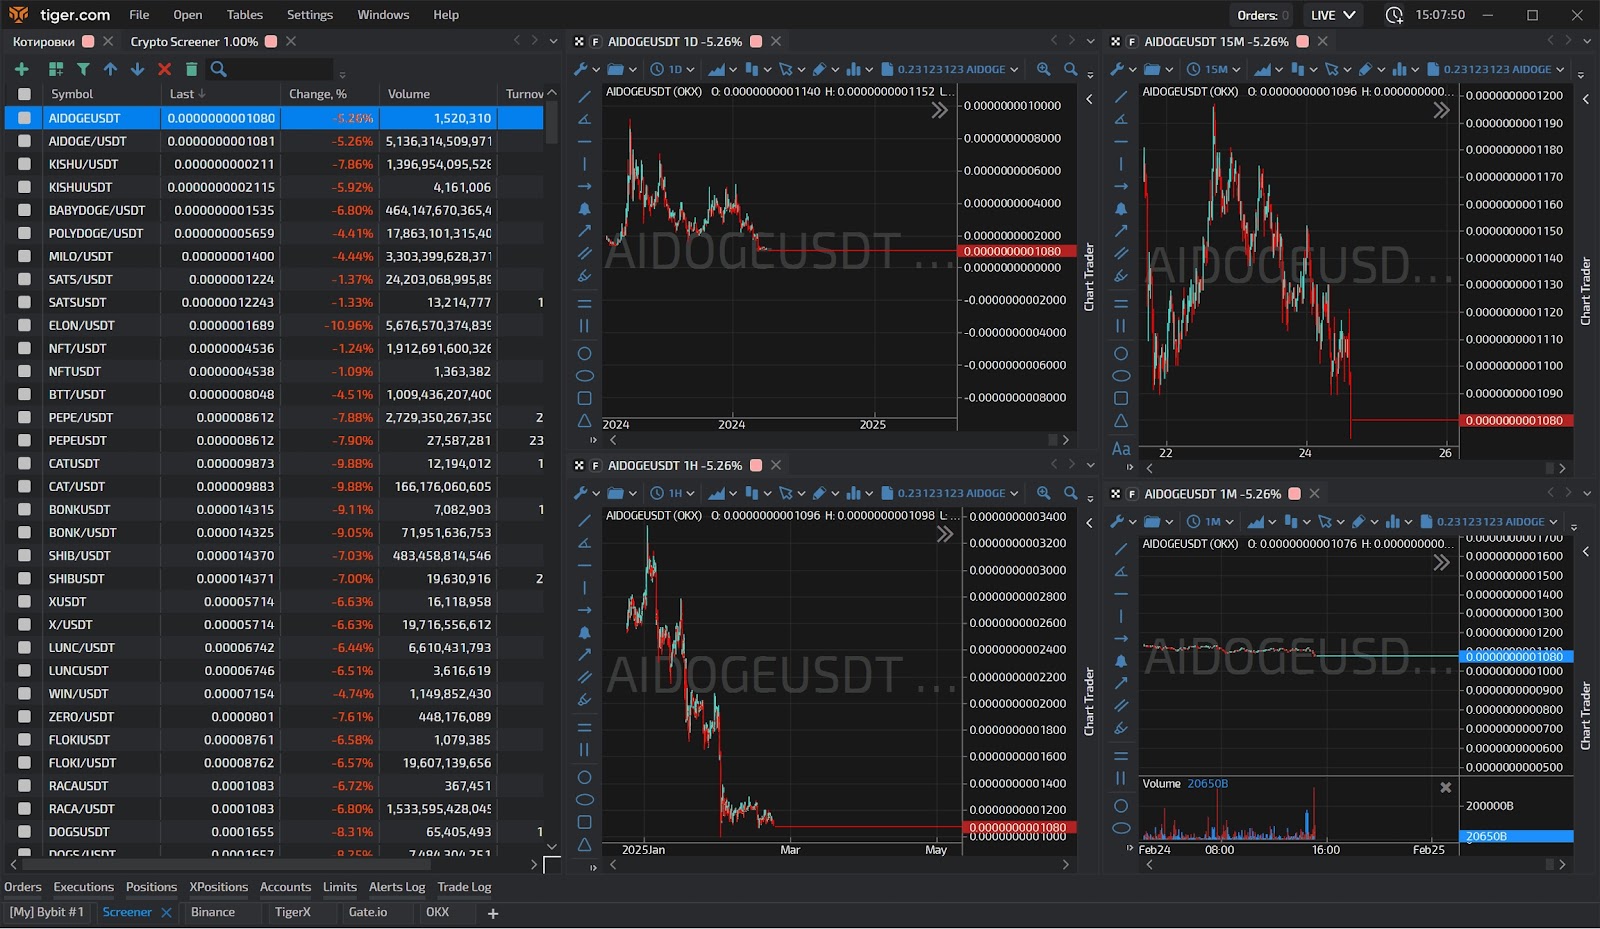Check the box for BONKUSDT row

pyautogui.click(x=24, y=509)
